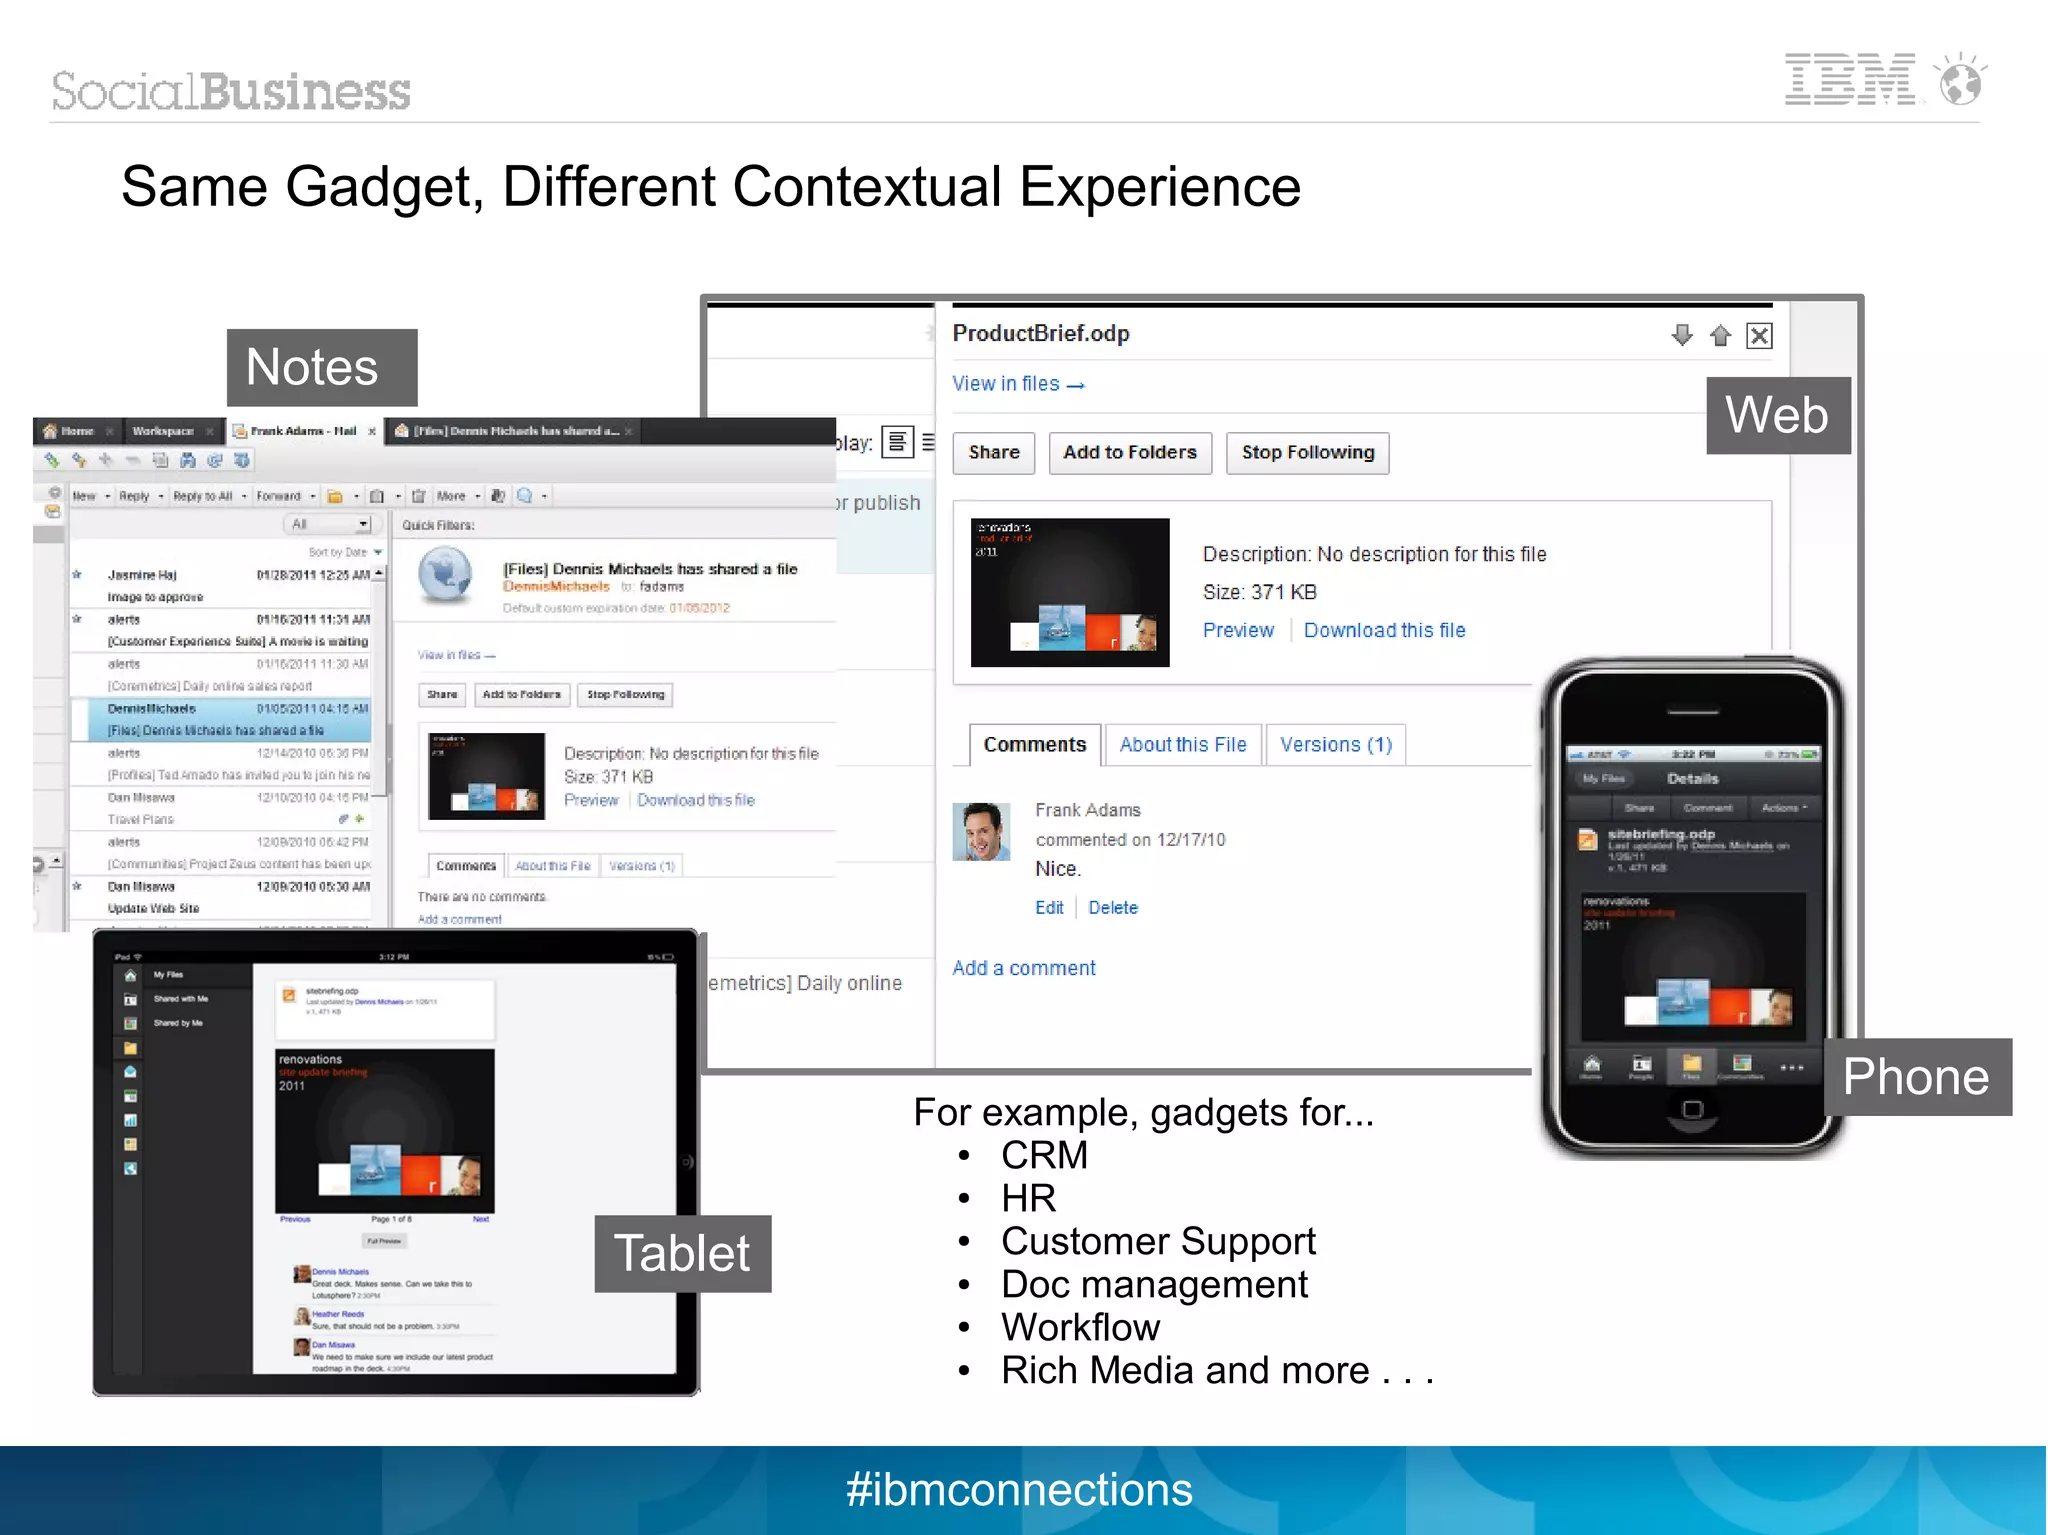This screenshot has width=2048, height=1535.
Task: Click the bar chart icon in tablet sidebar
Action: click(130, 1120)
